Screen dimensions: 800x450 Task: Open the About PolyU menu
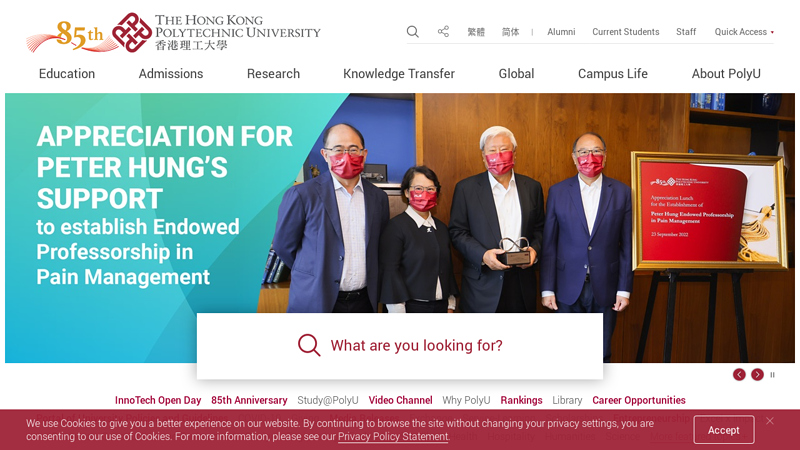pos(726,74)
